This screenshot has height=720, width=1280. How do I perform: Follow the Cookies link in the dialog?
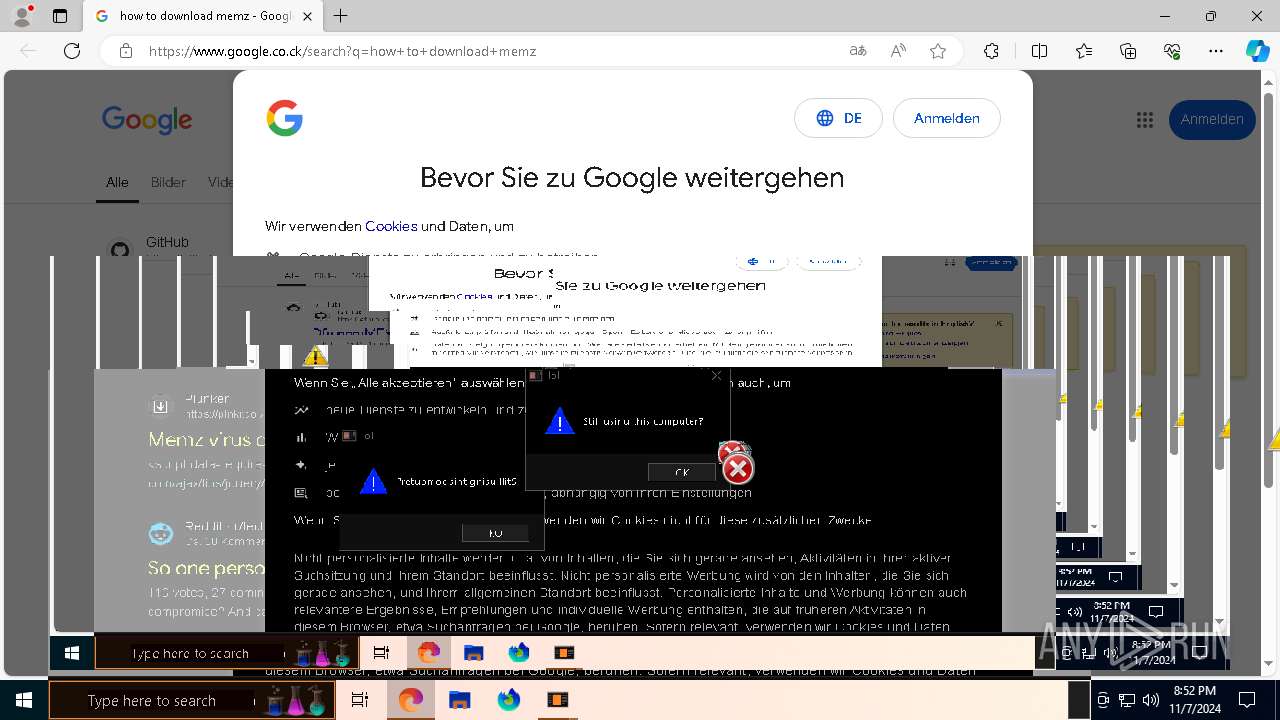(x=391, y=226)
